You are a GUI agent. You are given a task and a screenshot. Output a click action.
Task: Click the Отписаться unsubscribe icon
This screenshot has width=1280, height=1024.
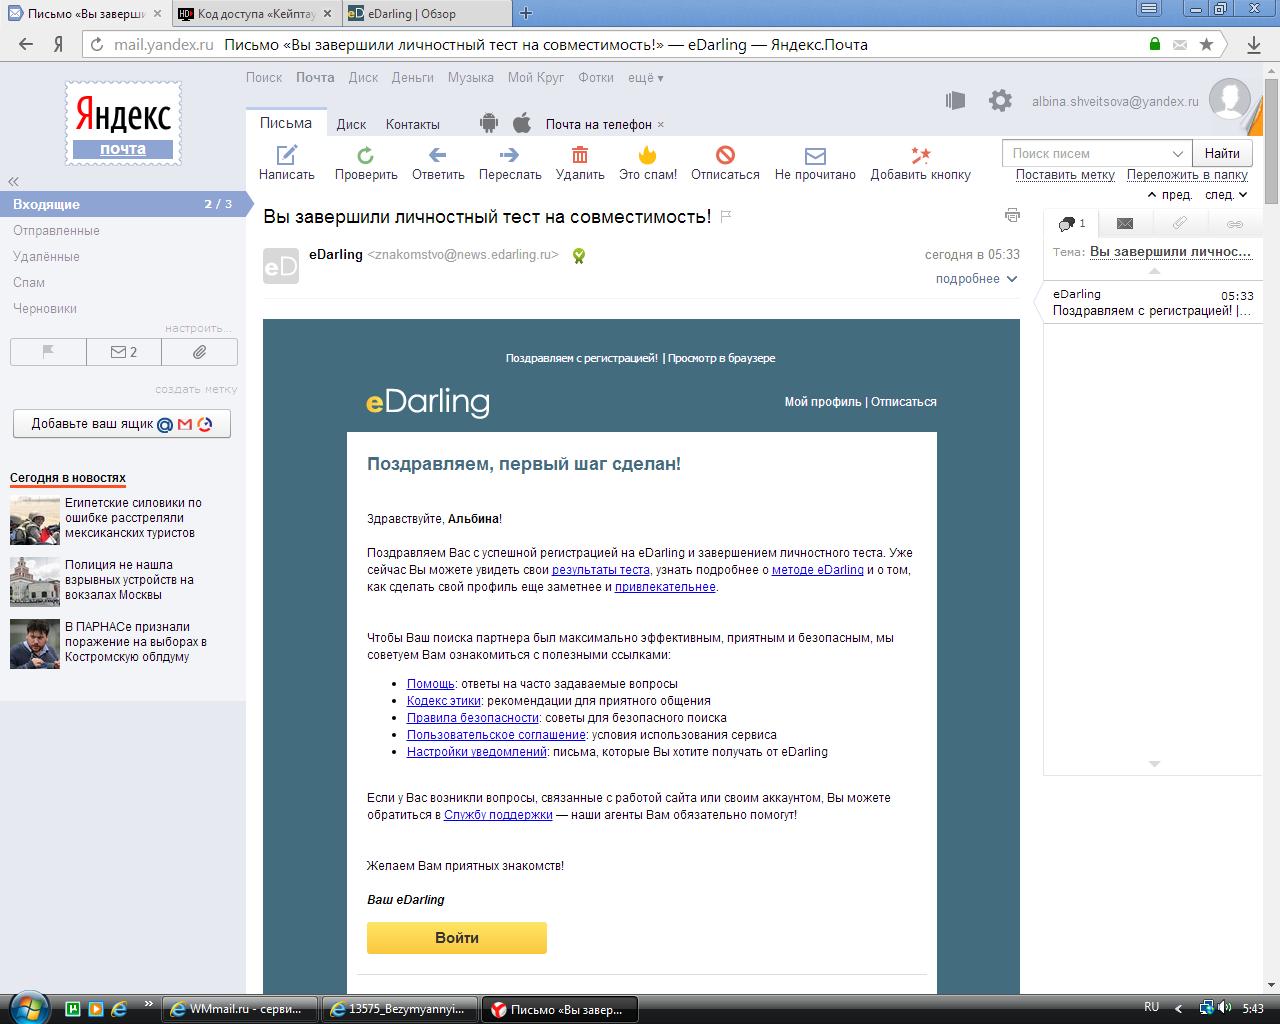pos(725,154)
